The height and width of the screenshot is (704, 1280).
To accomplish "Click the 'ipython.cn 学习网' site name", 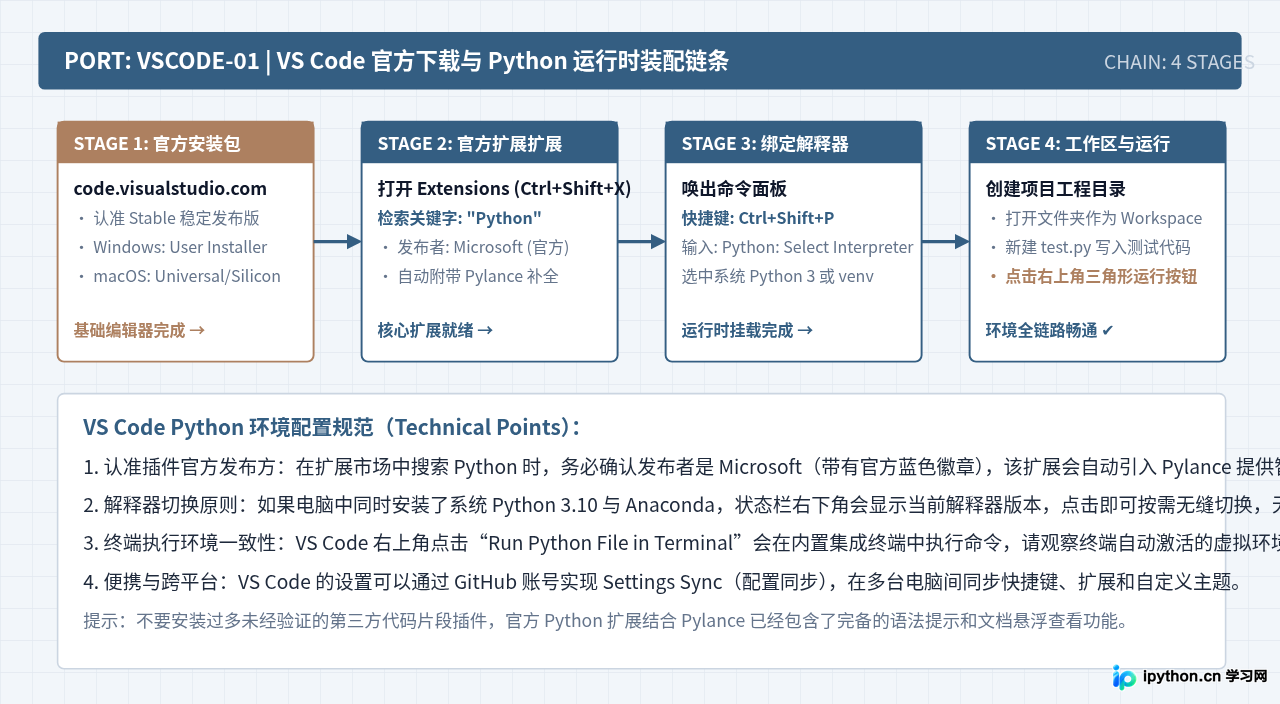I will pyautogui.click(x=1205, y=676).
